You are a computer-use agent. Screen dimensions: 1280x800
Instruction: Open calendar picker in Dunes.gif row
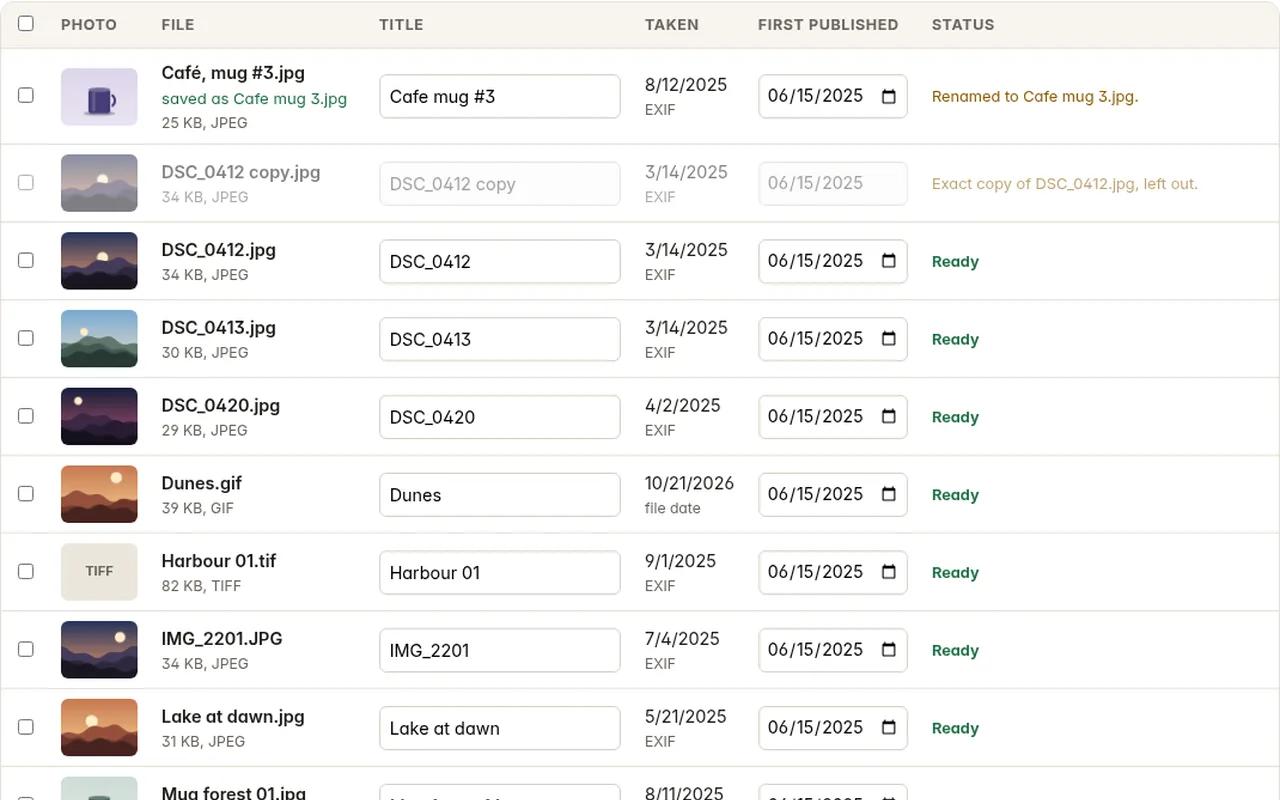click(x=888, y=495)
